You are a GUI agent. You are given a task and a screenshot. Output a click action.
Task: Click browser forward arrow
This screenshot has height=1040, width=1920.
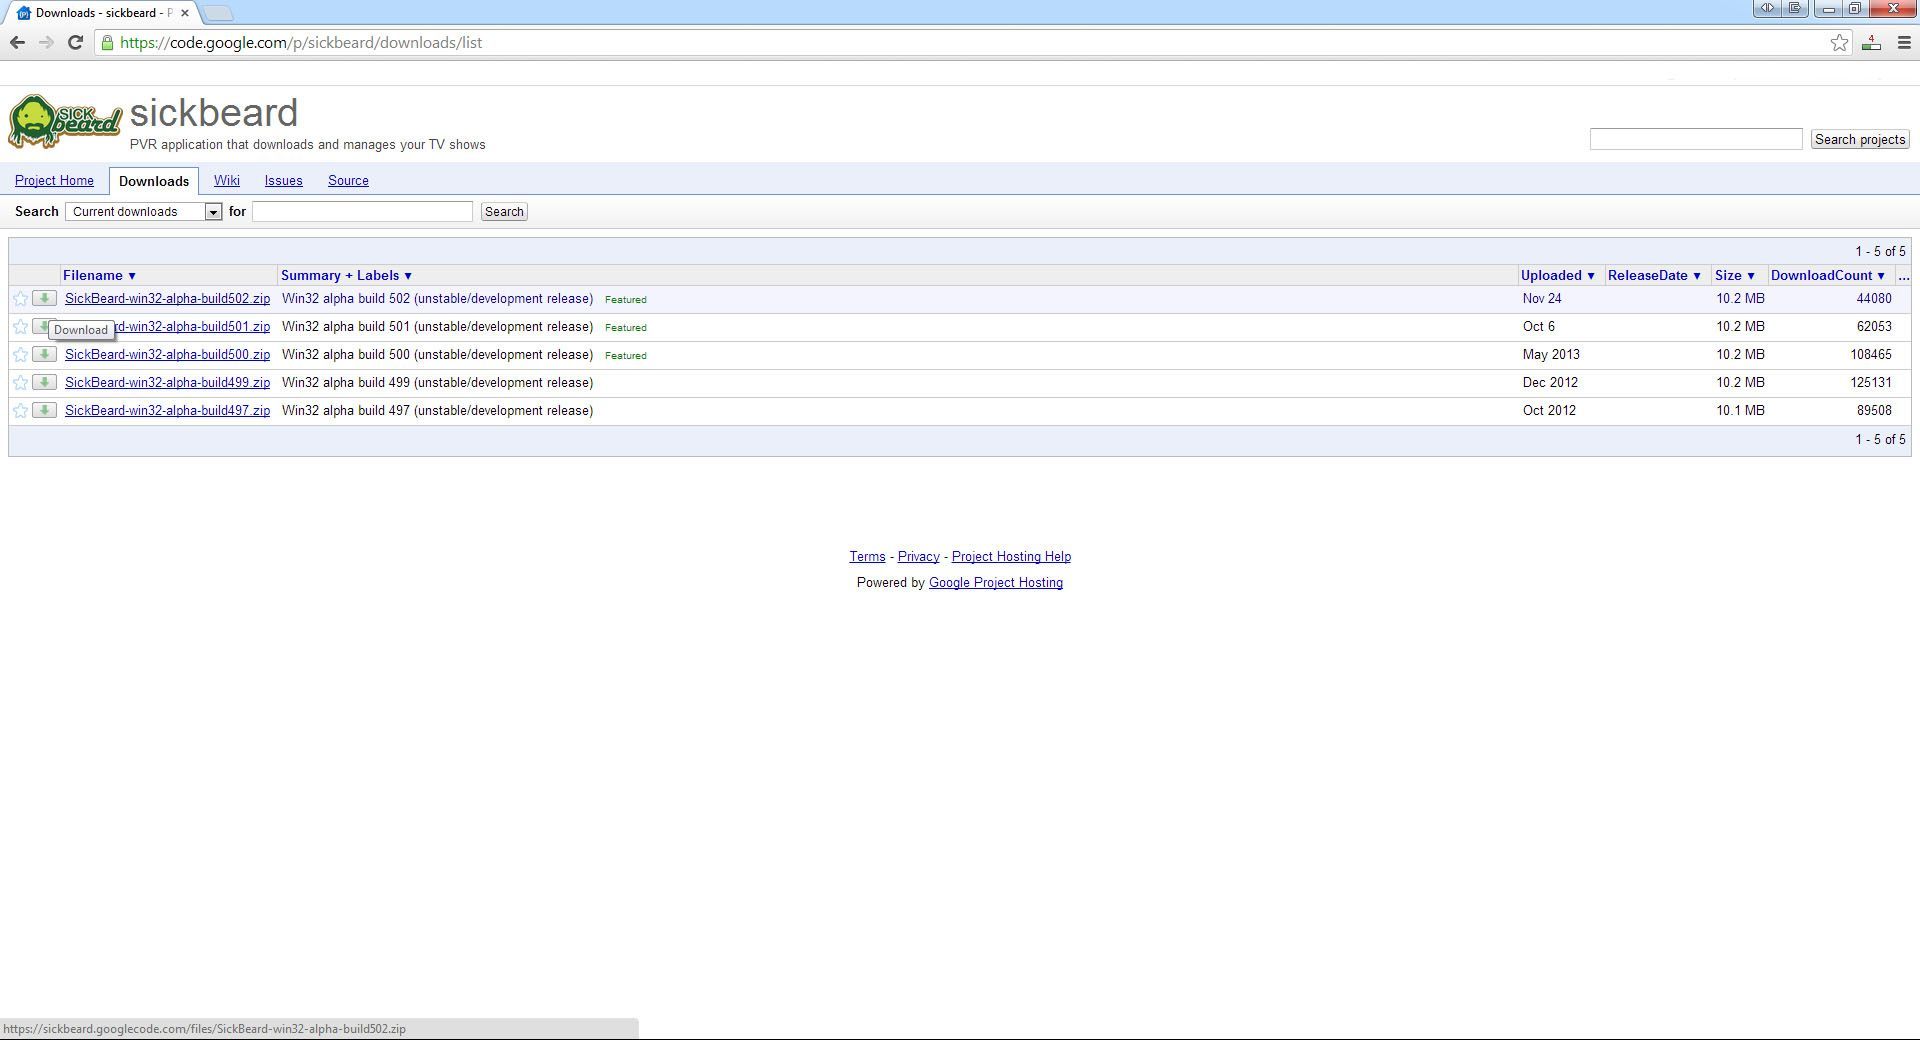[x=46, y=42]
